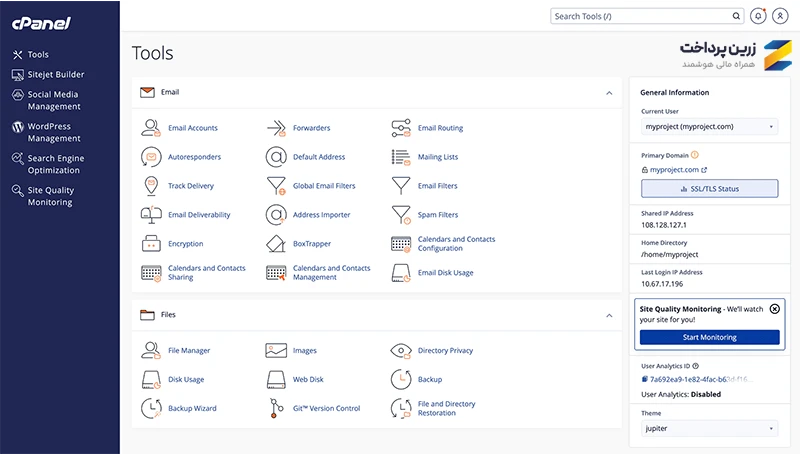This screenshot has height=454, width=800.
Task: Dismiss the Site Quality Monitoring banner
Action: (x=774, y=309)
